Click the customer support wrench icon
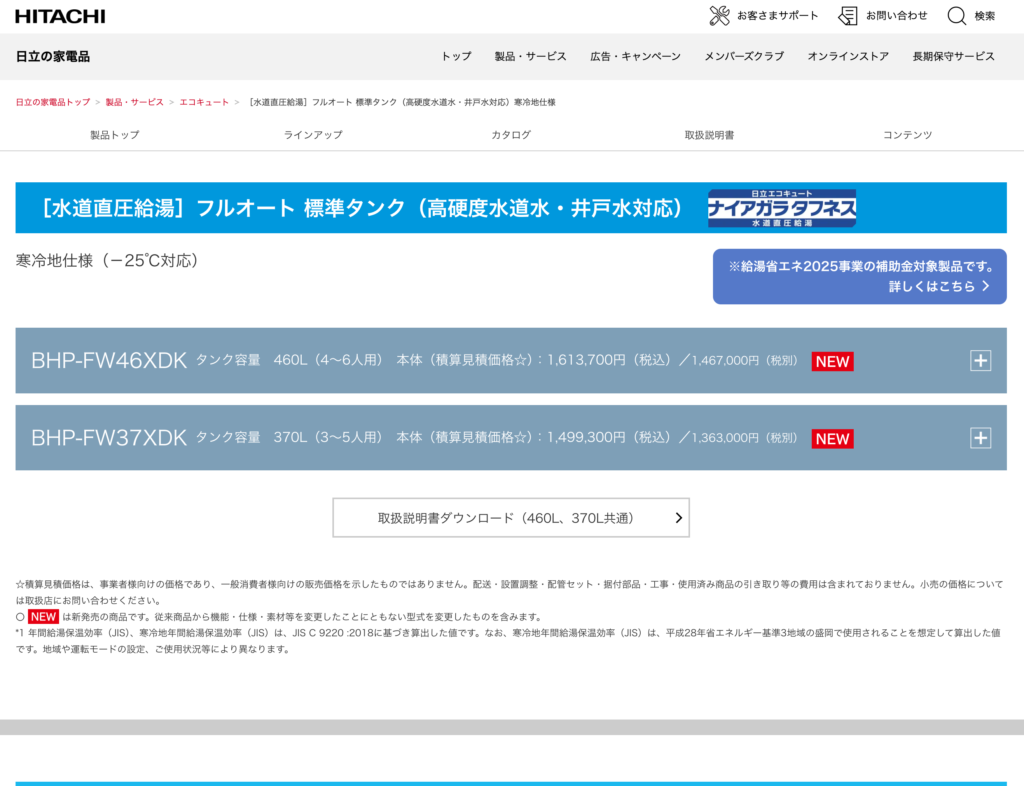 pos(719,16)
